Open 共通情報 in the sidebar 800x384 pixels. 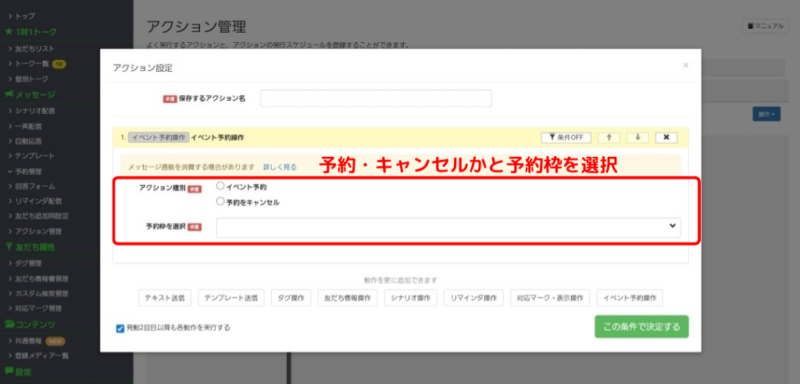(x=29, y=340)
